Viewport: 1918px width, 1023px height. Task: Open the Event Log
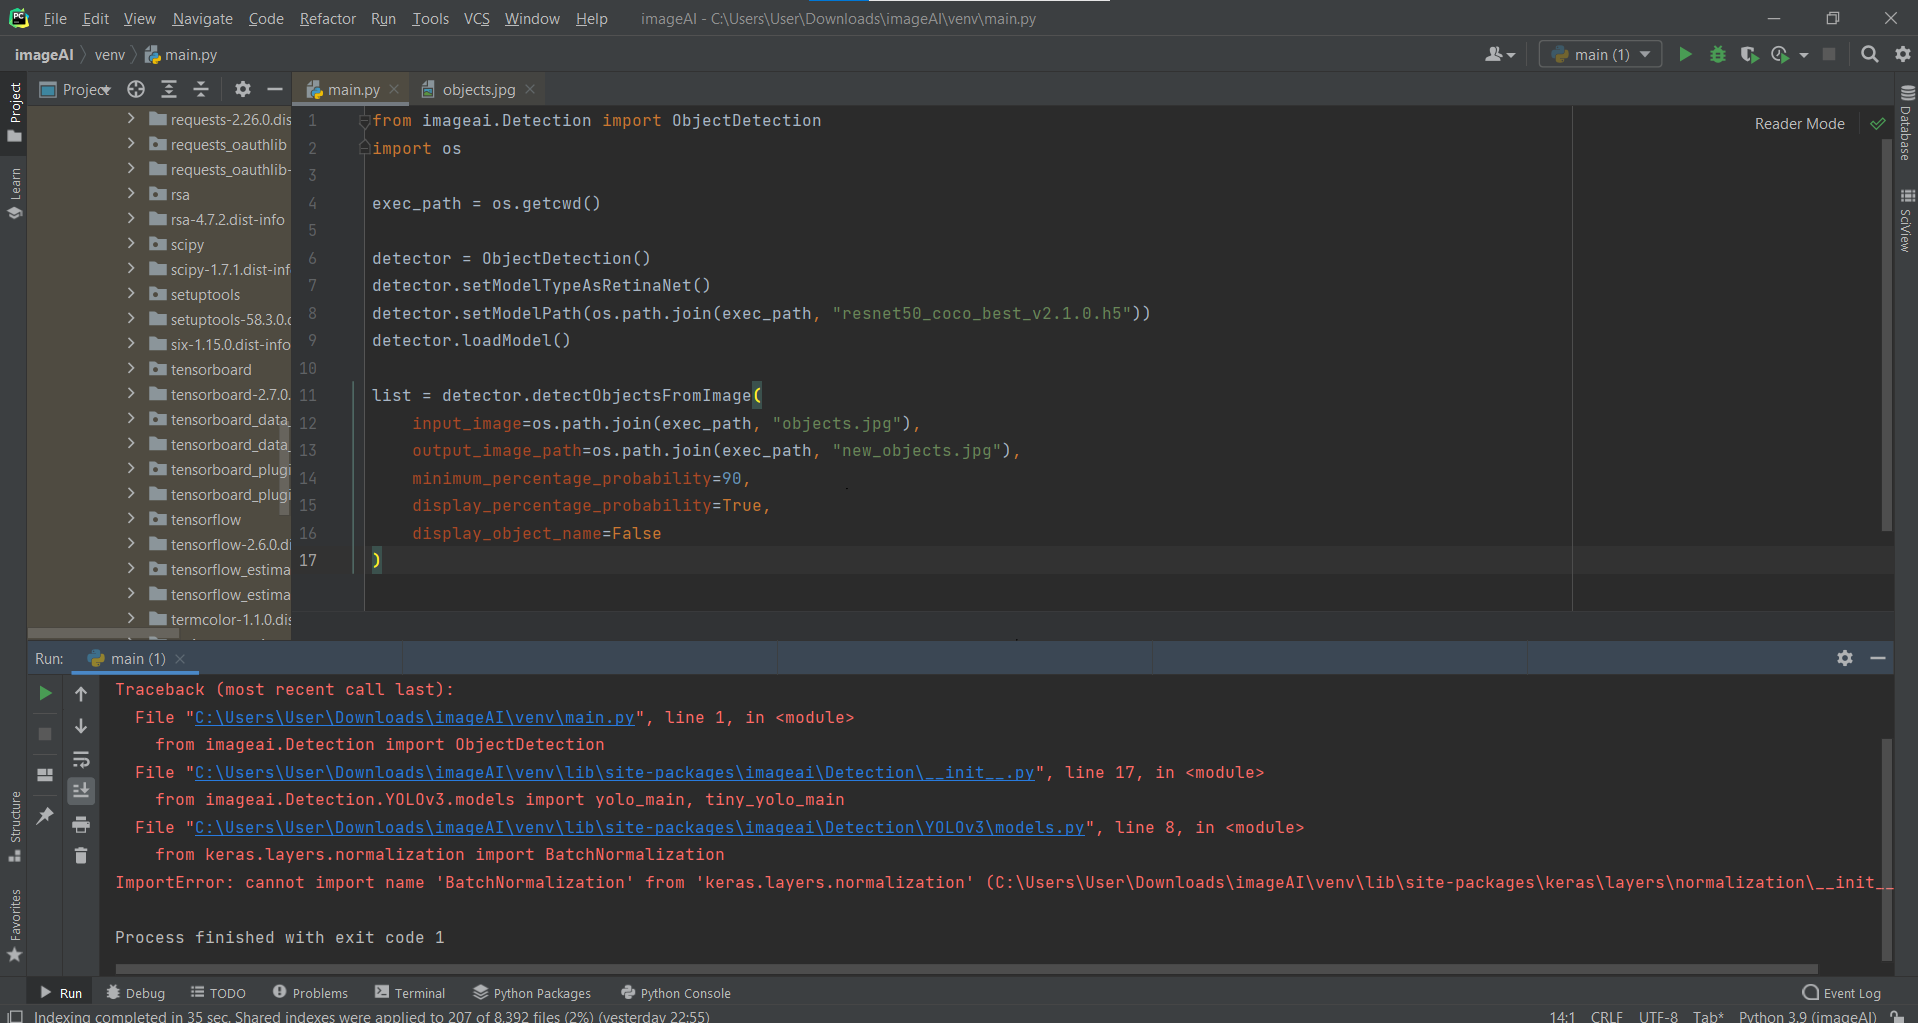point(1841,993)
